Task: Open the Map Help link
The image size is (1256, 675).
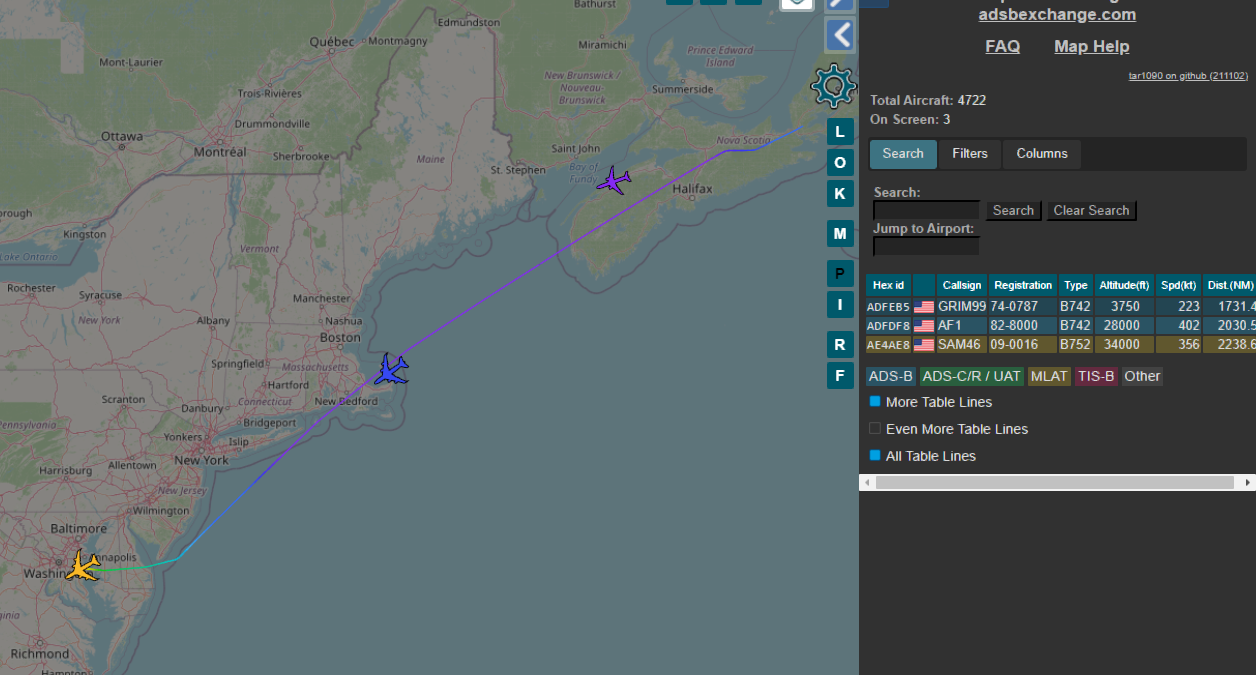Action: (x=1091, y=46)
